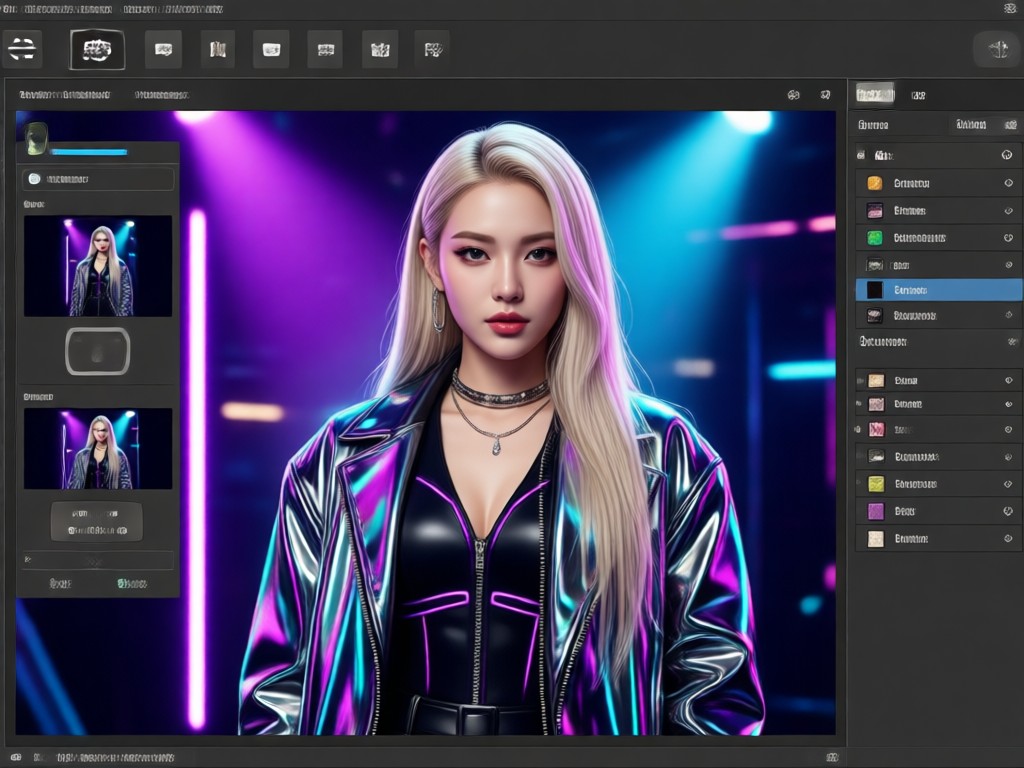
Task: Click the second title bar text group
Action: click(x=173, y=9)
